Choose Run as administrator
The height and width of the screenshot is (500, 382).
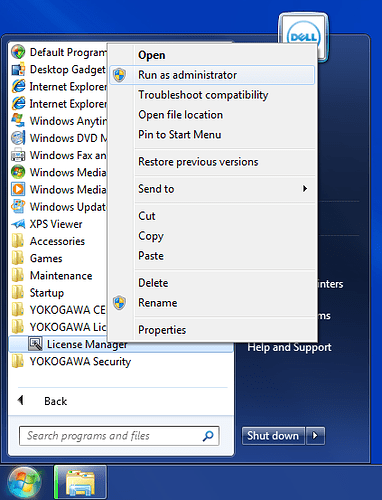[x=212, y=75]
